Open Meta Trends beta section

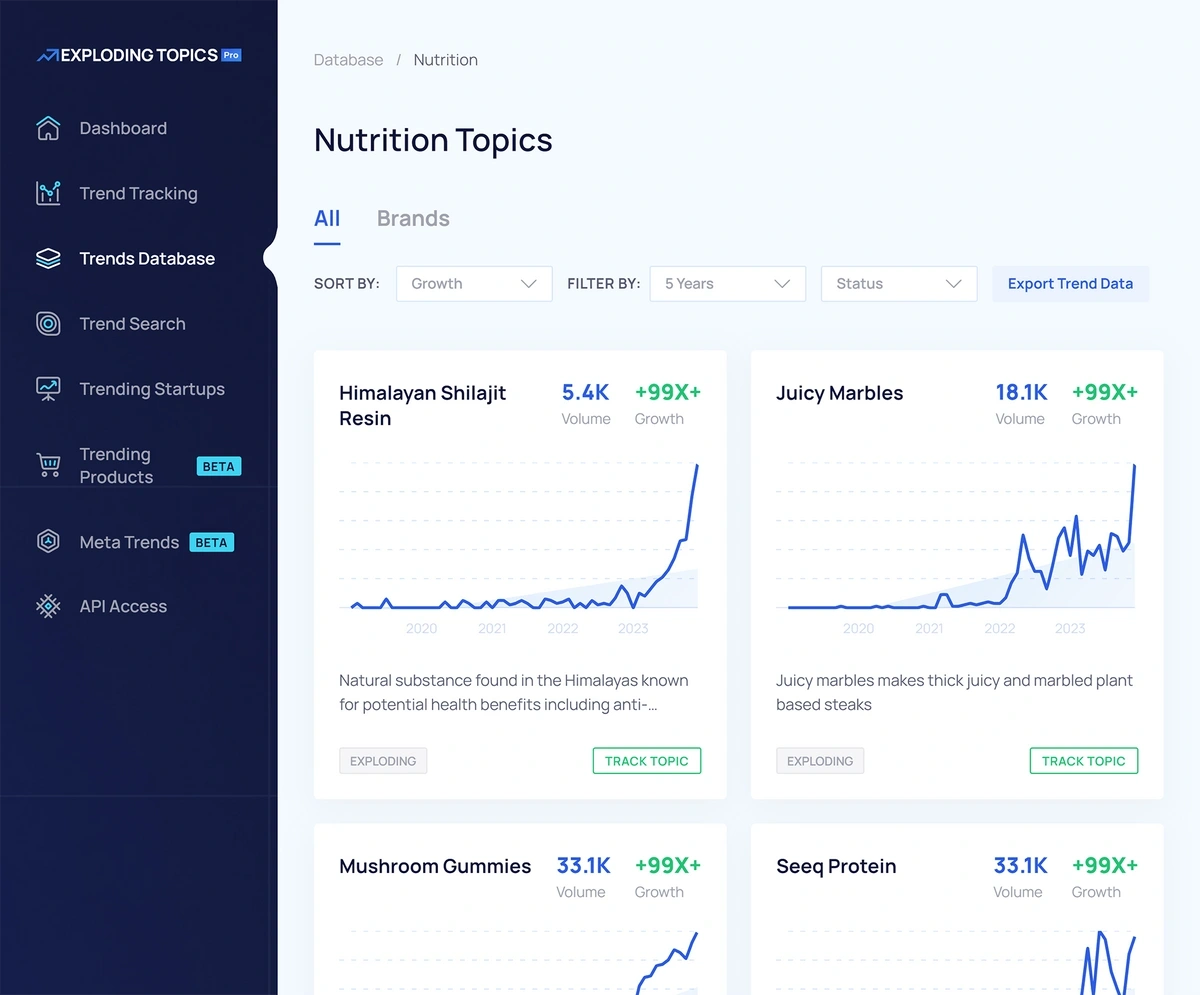129,542
